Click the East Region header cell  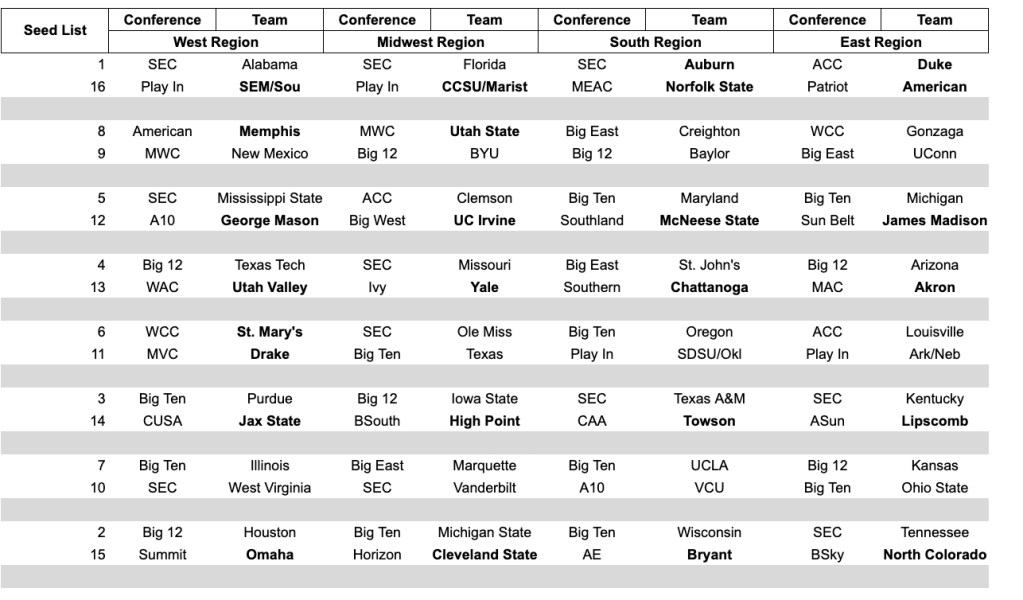tap(881, 42)
